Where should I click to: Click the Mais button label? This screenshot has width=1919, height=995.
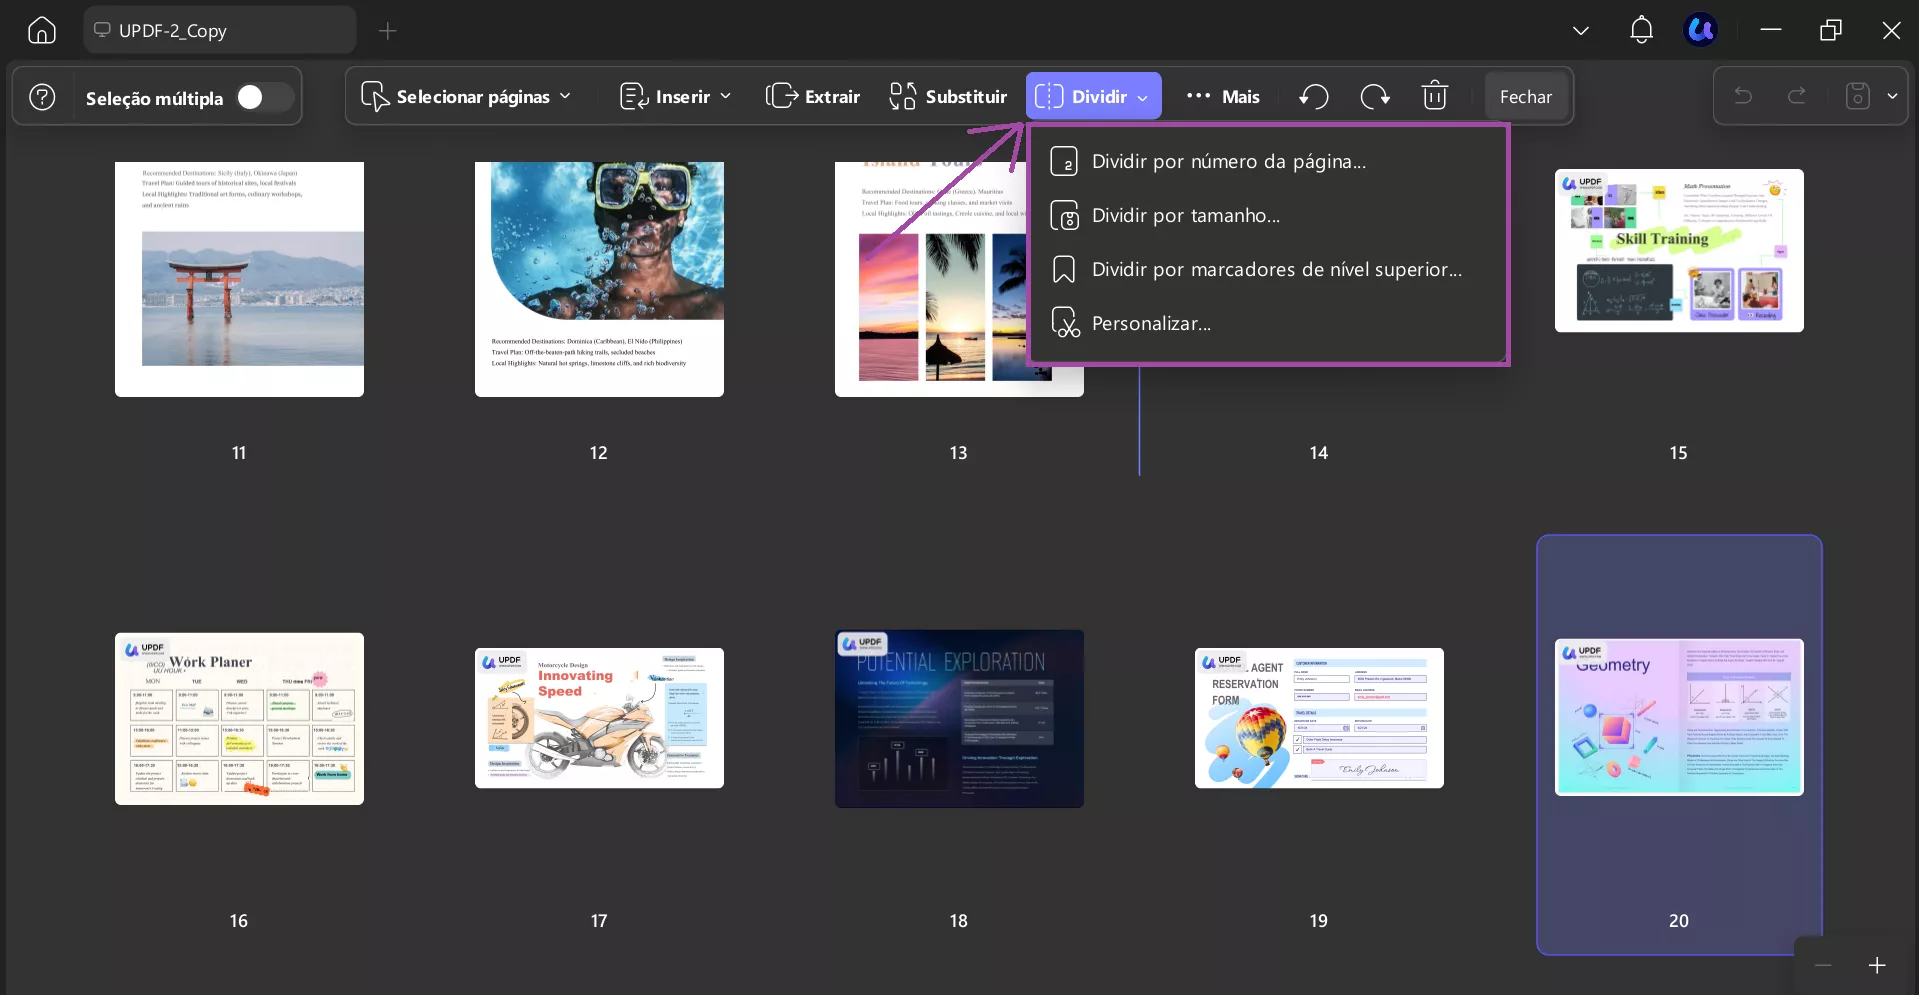tap(1240, 97)
